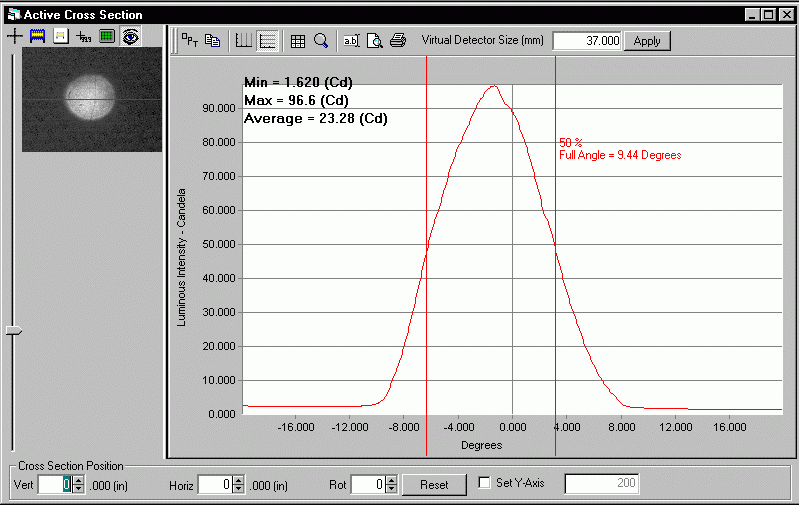Screen dimensions: 799x505
Task: Click the vertical slider thumb on left
Action: click(14, 331)
